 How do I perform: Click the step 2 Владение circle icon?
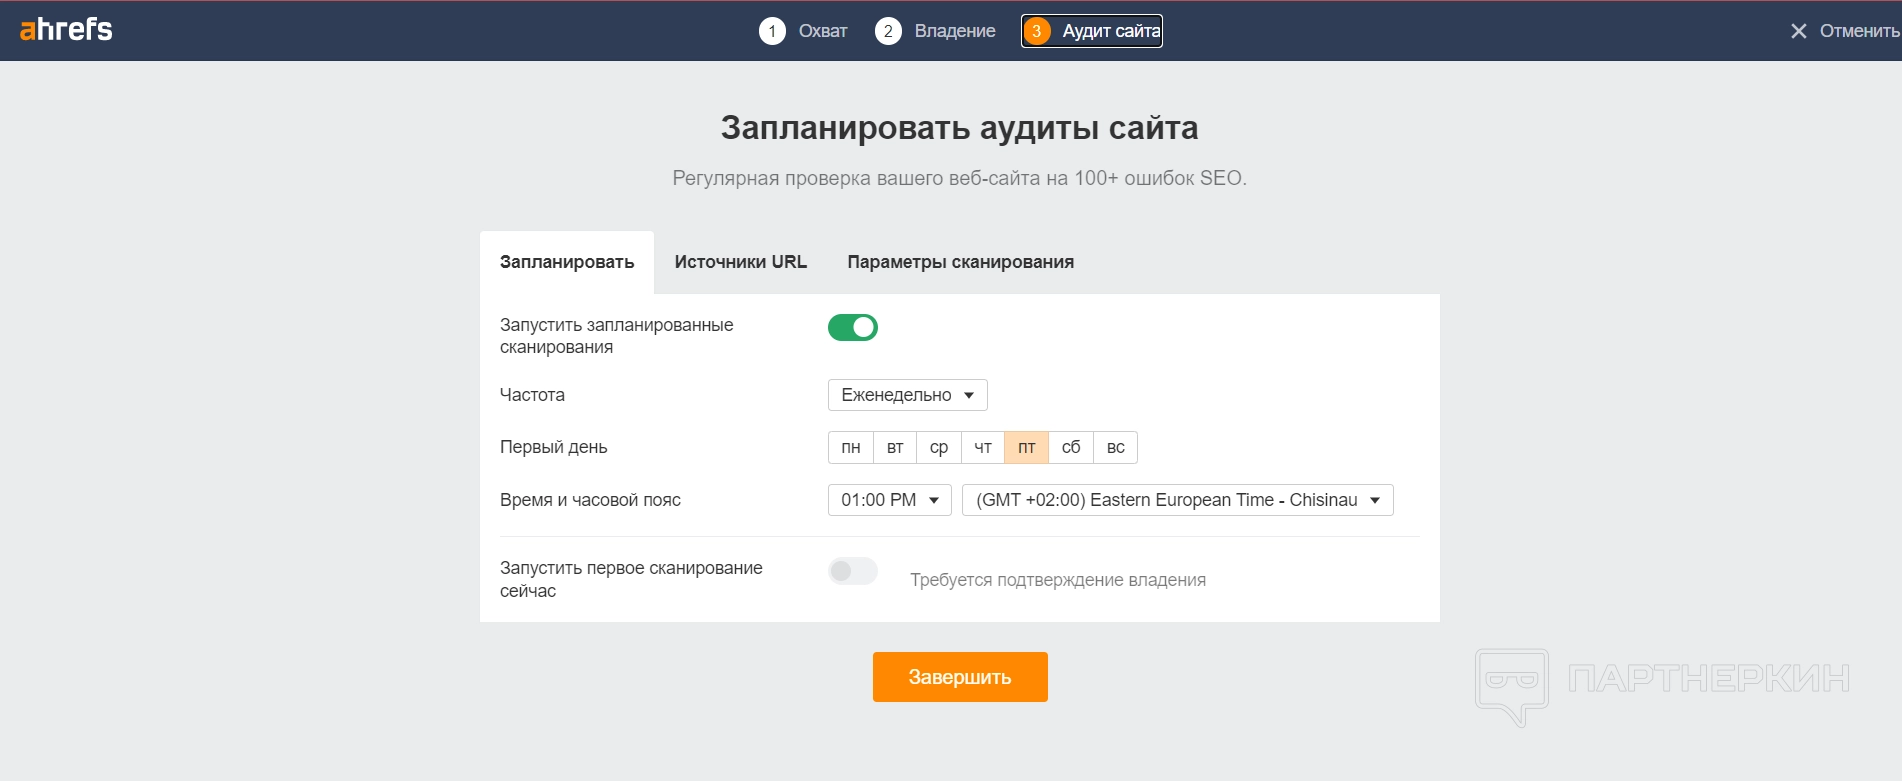point(888,31)
